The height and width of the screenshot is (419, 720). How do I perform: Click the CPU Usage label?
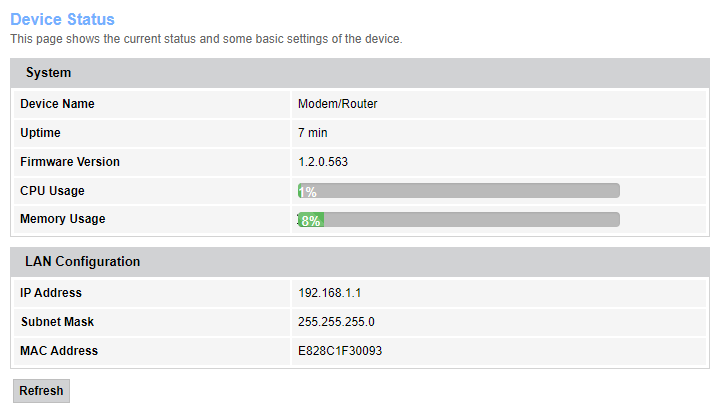tap(52, 191)
